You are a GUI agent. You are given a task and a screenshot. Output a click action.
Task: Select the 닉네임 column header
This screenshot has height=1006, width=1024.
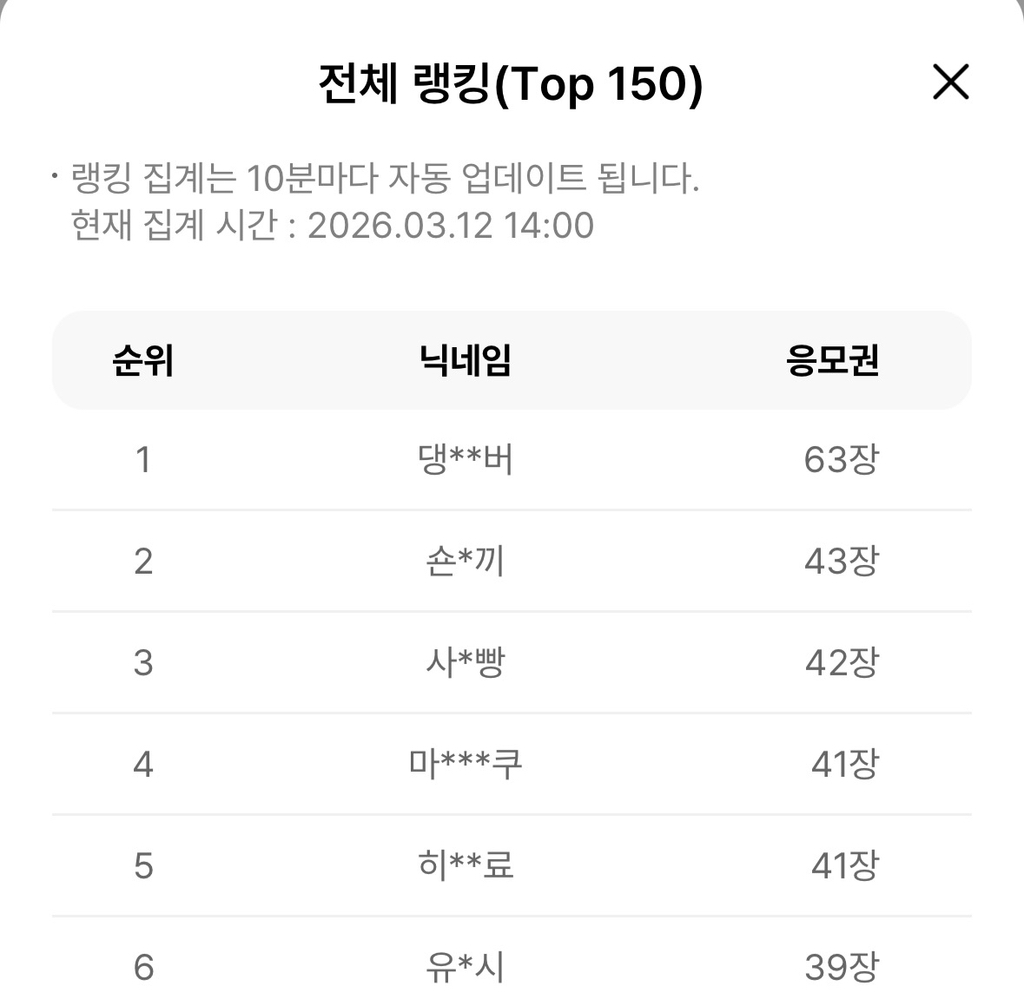(x=465, y=360)
